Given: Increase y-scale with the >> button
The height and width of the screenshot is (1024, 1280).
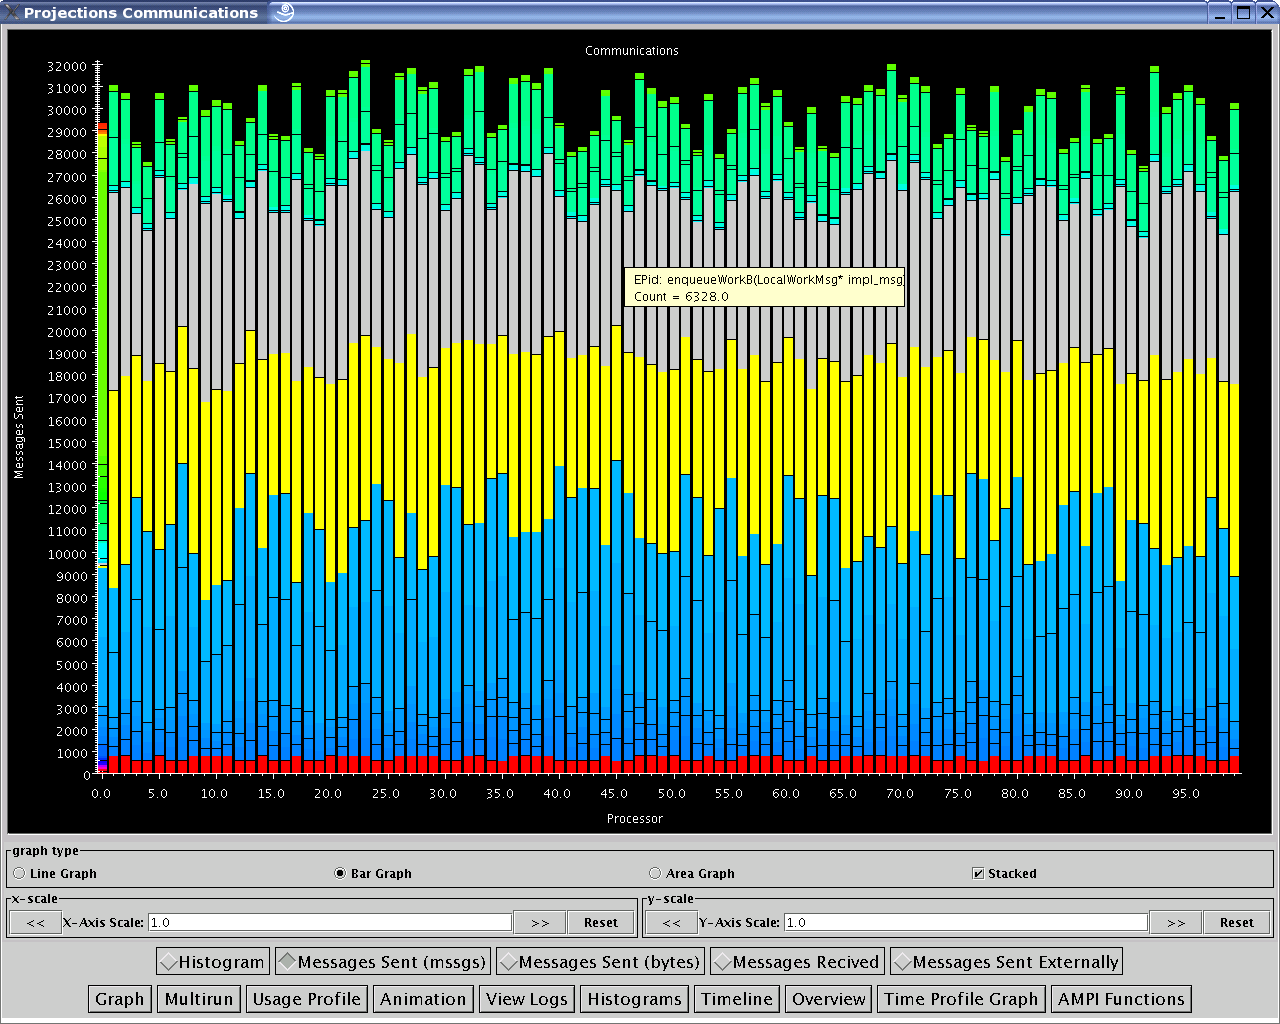Looking at the screenshot, I should point(1176,922).
